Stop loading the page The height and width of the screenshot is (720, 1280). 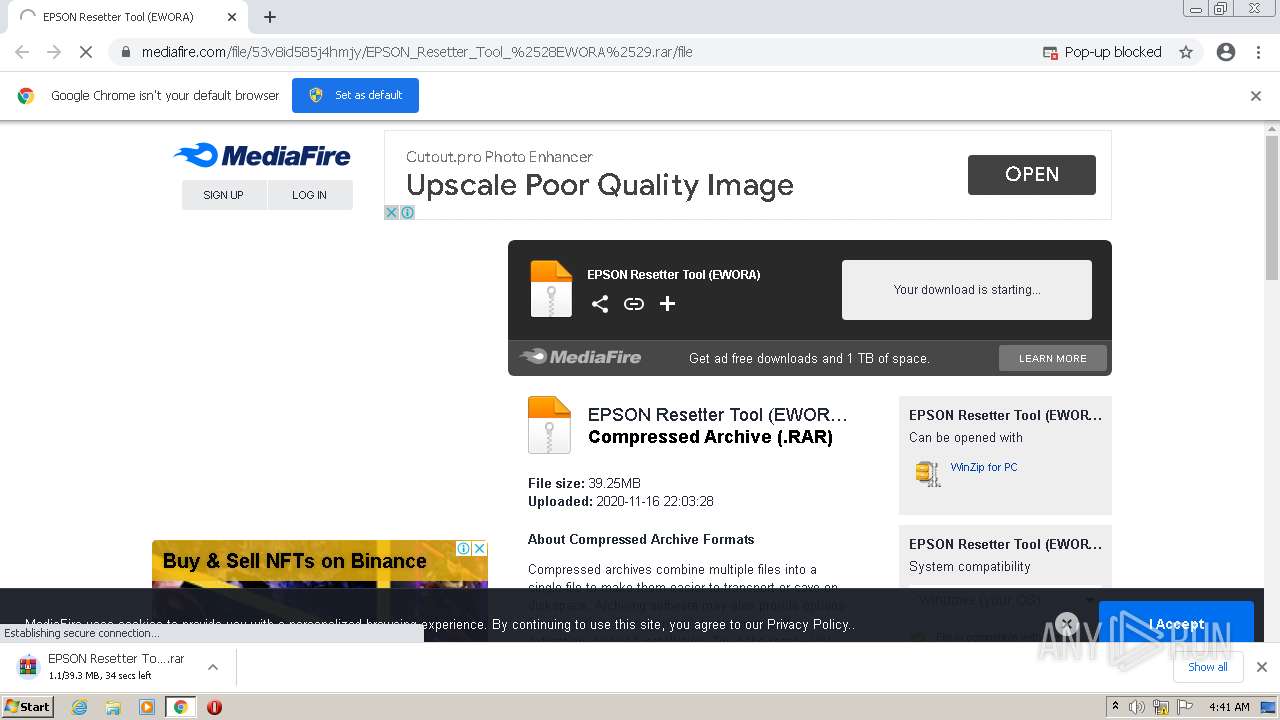86,52
